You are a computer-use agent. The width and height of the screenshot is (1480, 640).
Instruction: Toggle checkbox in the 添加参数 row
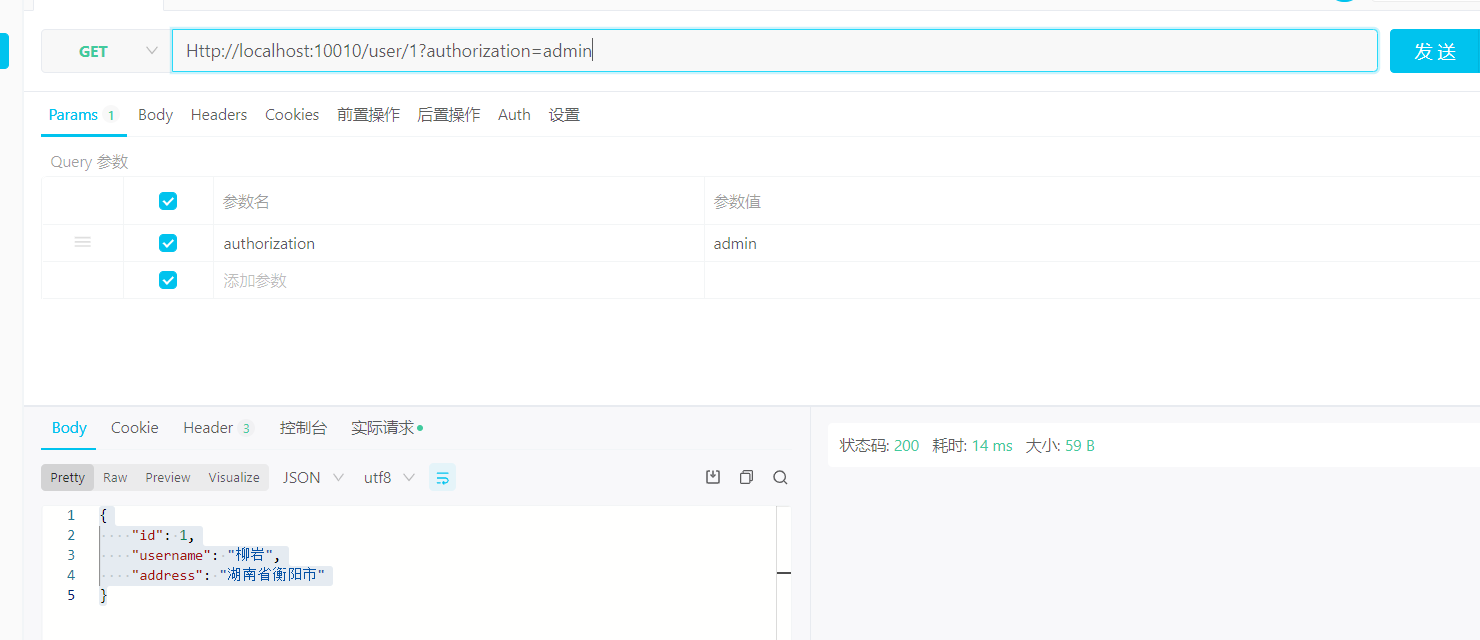[168, 280]
